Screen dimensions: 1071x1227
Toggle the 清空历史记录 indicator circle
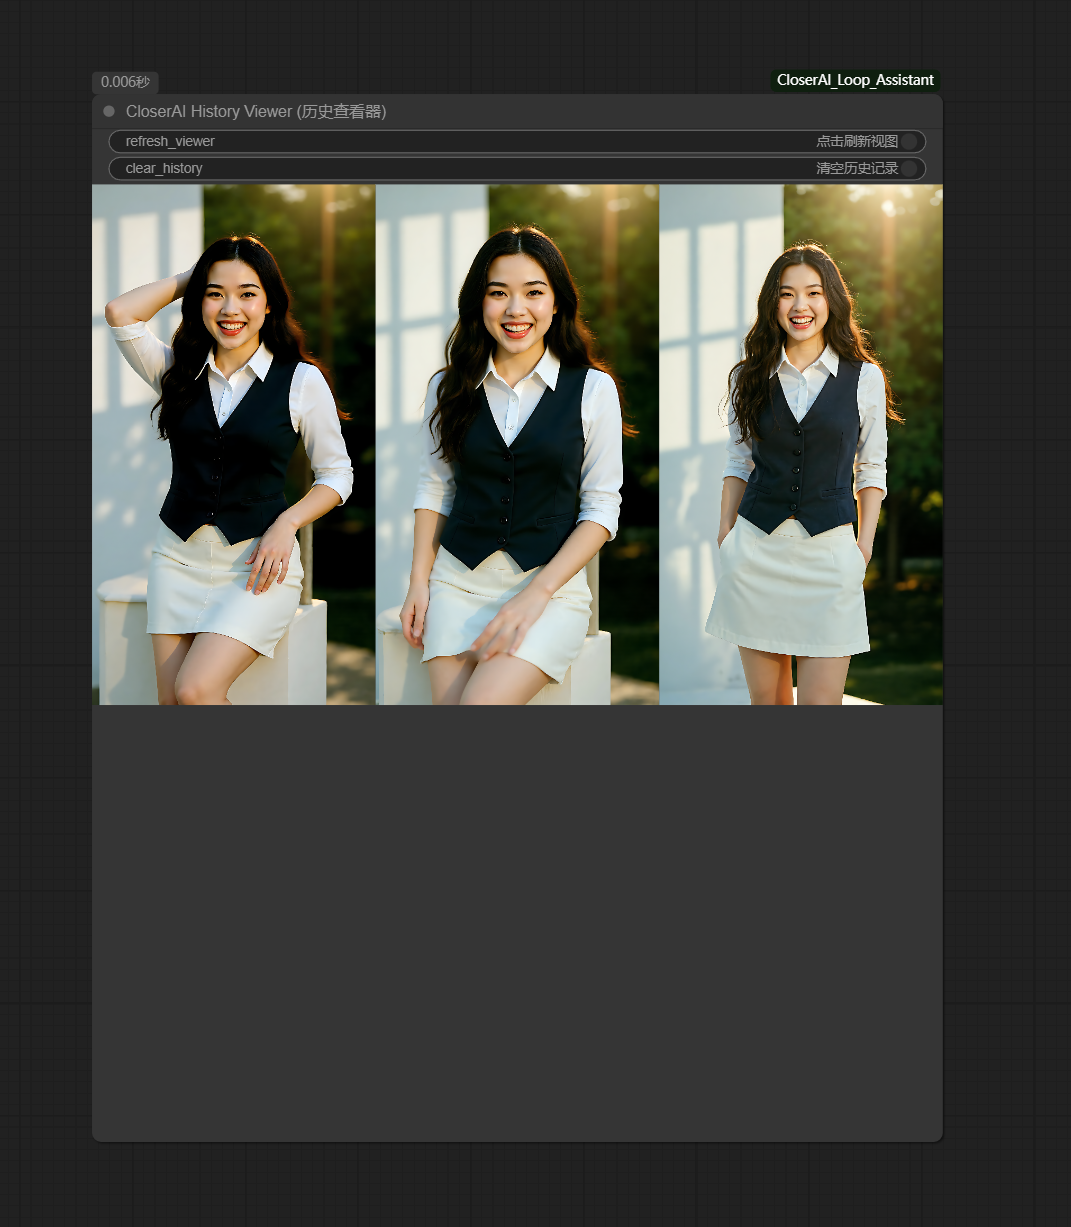(909, 169)
